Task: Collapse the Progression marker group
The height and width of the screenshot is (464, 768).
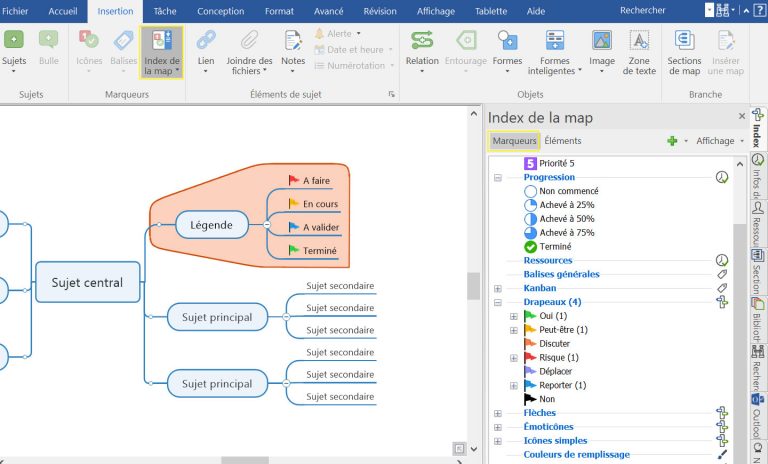Action: [497, 177]
